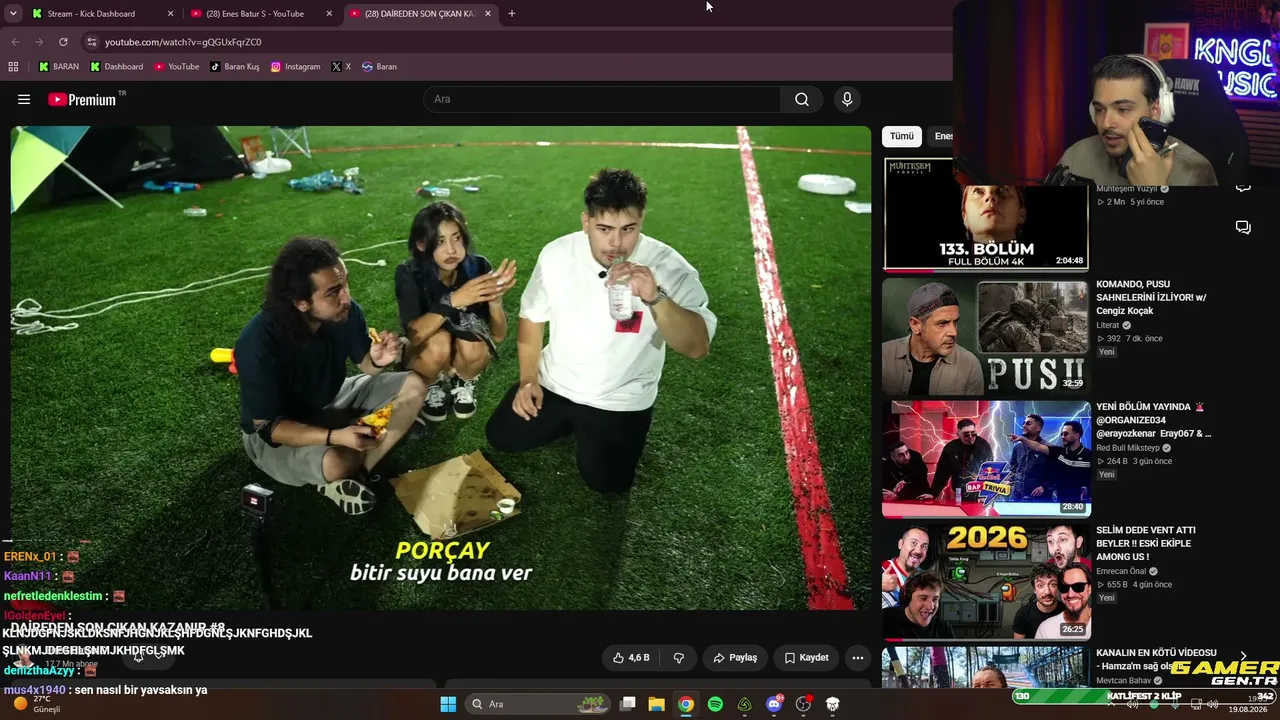Open the white beast-head taskbar app

(832, 704)
